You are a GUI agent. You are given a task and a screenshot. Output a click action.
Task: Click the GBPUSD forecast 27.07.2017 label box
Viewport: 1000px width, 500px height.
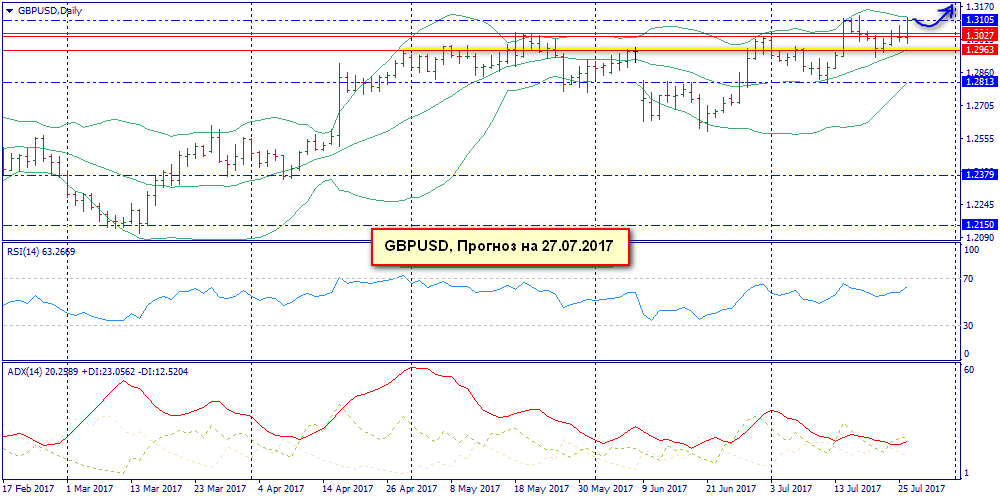[x=500, y=245]
